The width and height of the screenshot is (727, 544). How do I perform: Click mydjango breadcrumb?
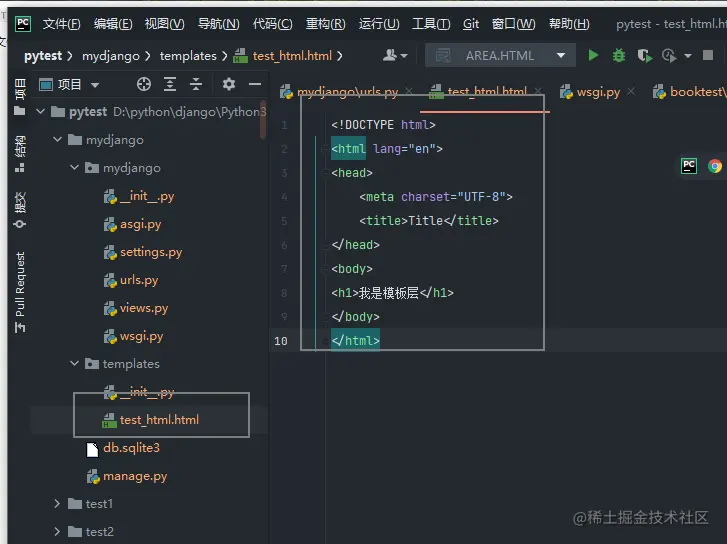click(111, 56)
